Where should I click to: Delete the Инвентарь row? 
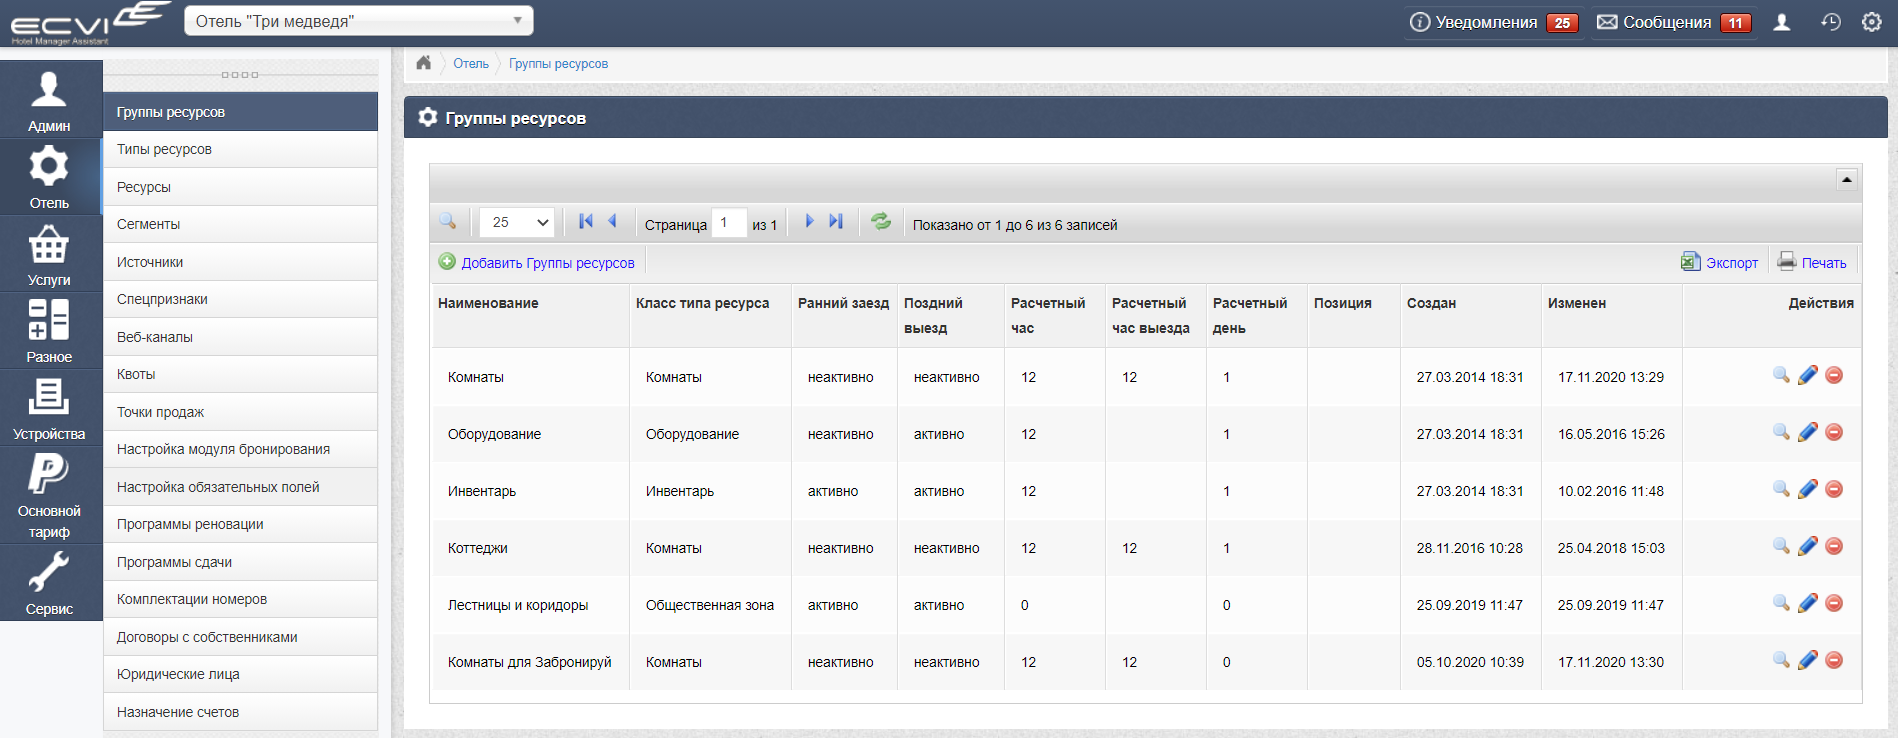pyautogui.click(x=1834, y=489)
